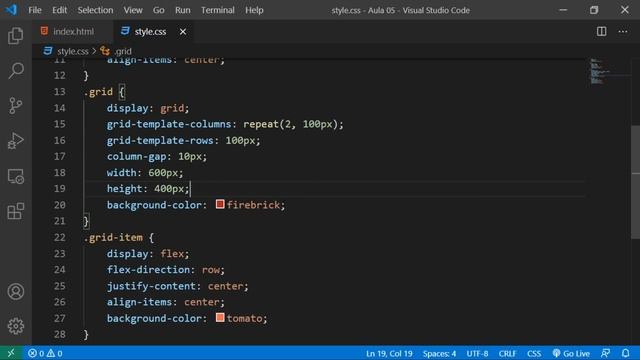Click the .grid-item selector on line 22

point(113,238)
